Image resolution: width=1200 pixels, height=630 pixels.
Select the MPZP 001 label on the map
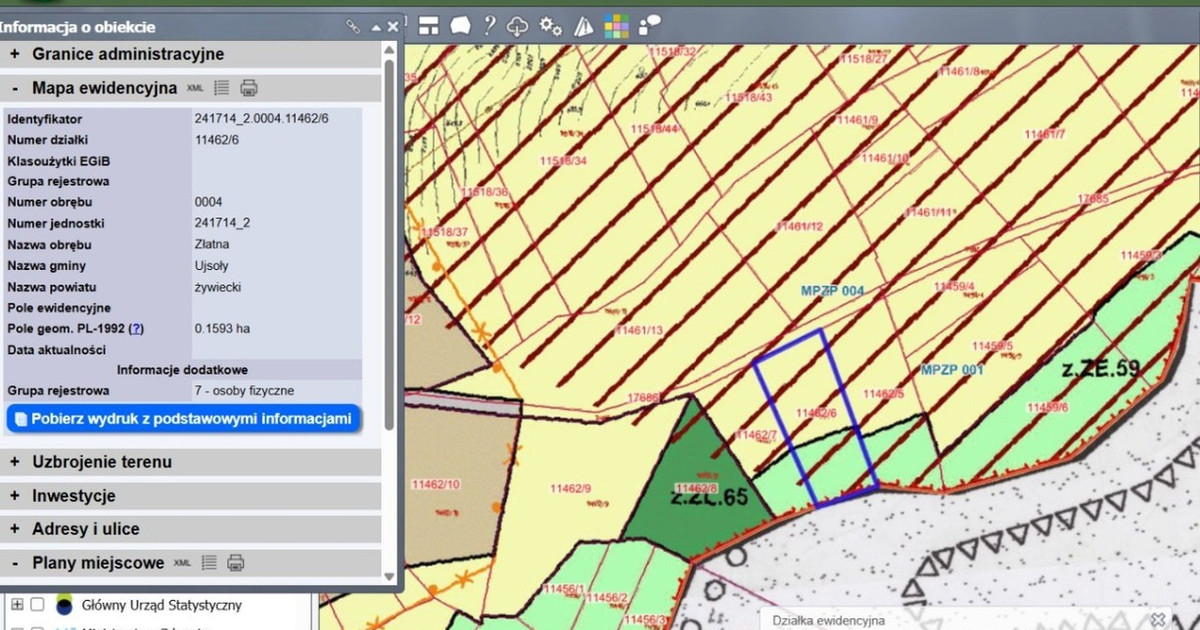click(952, 369)
